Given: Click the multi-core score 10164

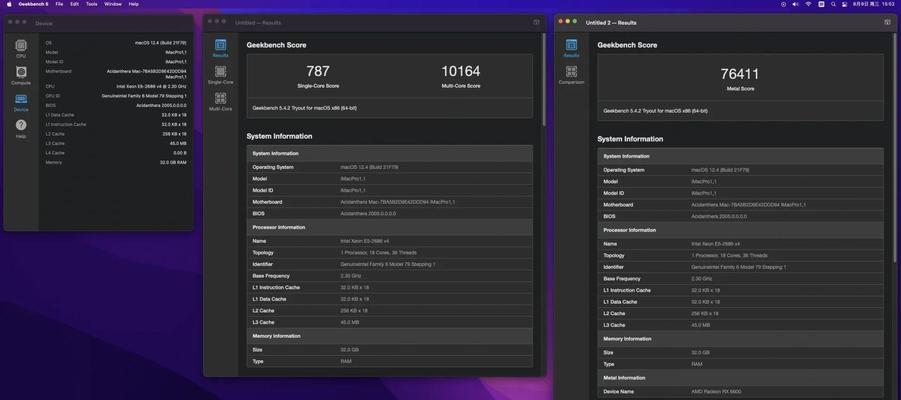Looking at the screenshot, I should 460,71.
